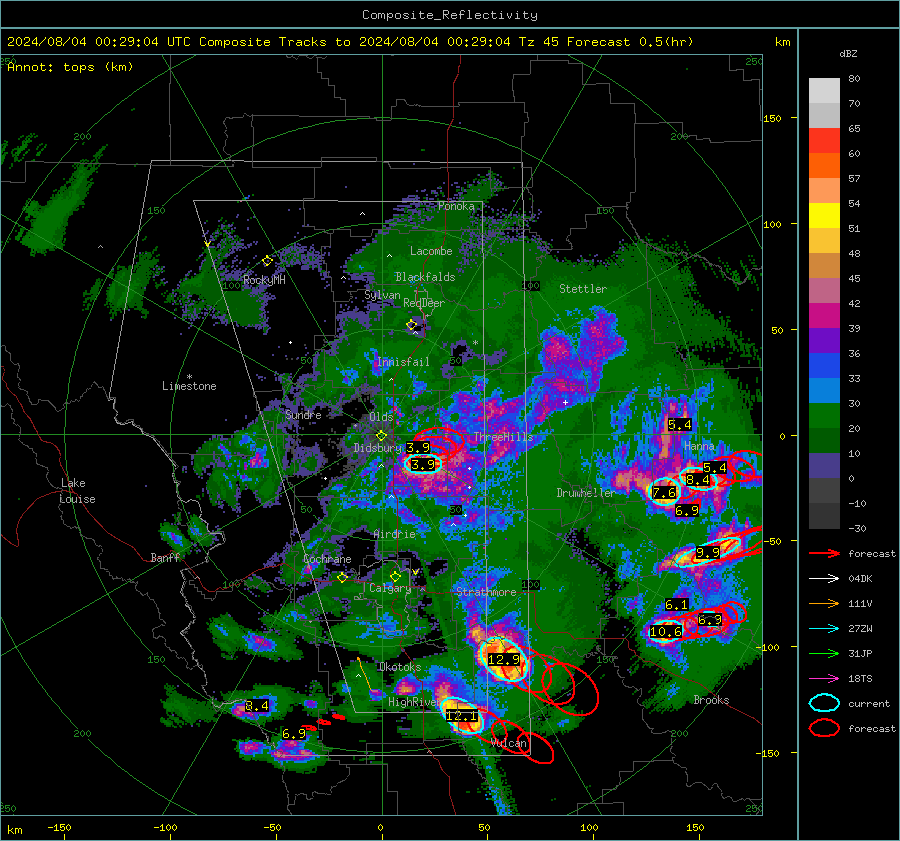
Task: Select the storm cell labeled 12.1
Action: [463, 716]
